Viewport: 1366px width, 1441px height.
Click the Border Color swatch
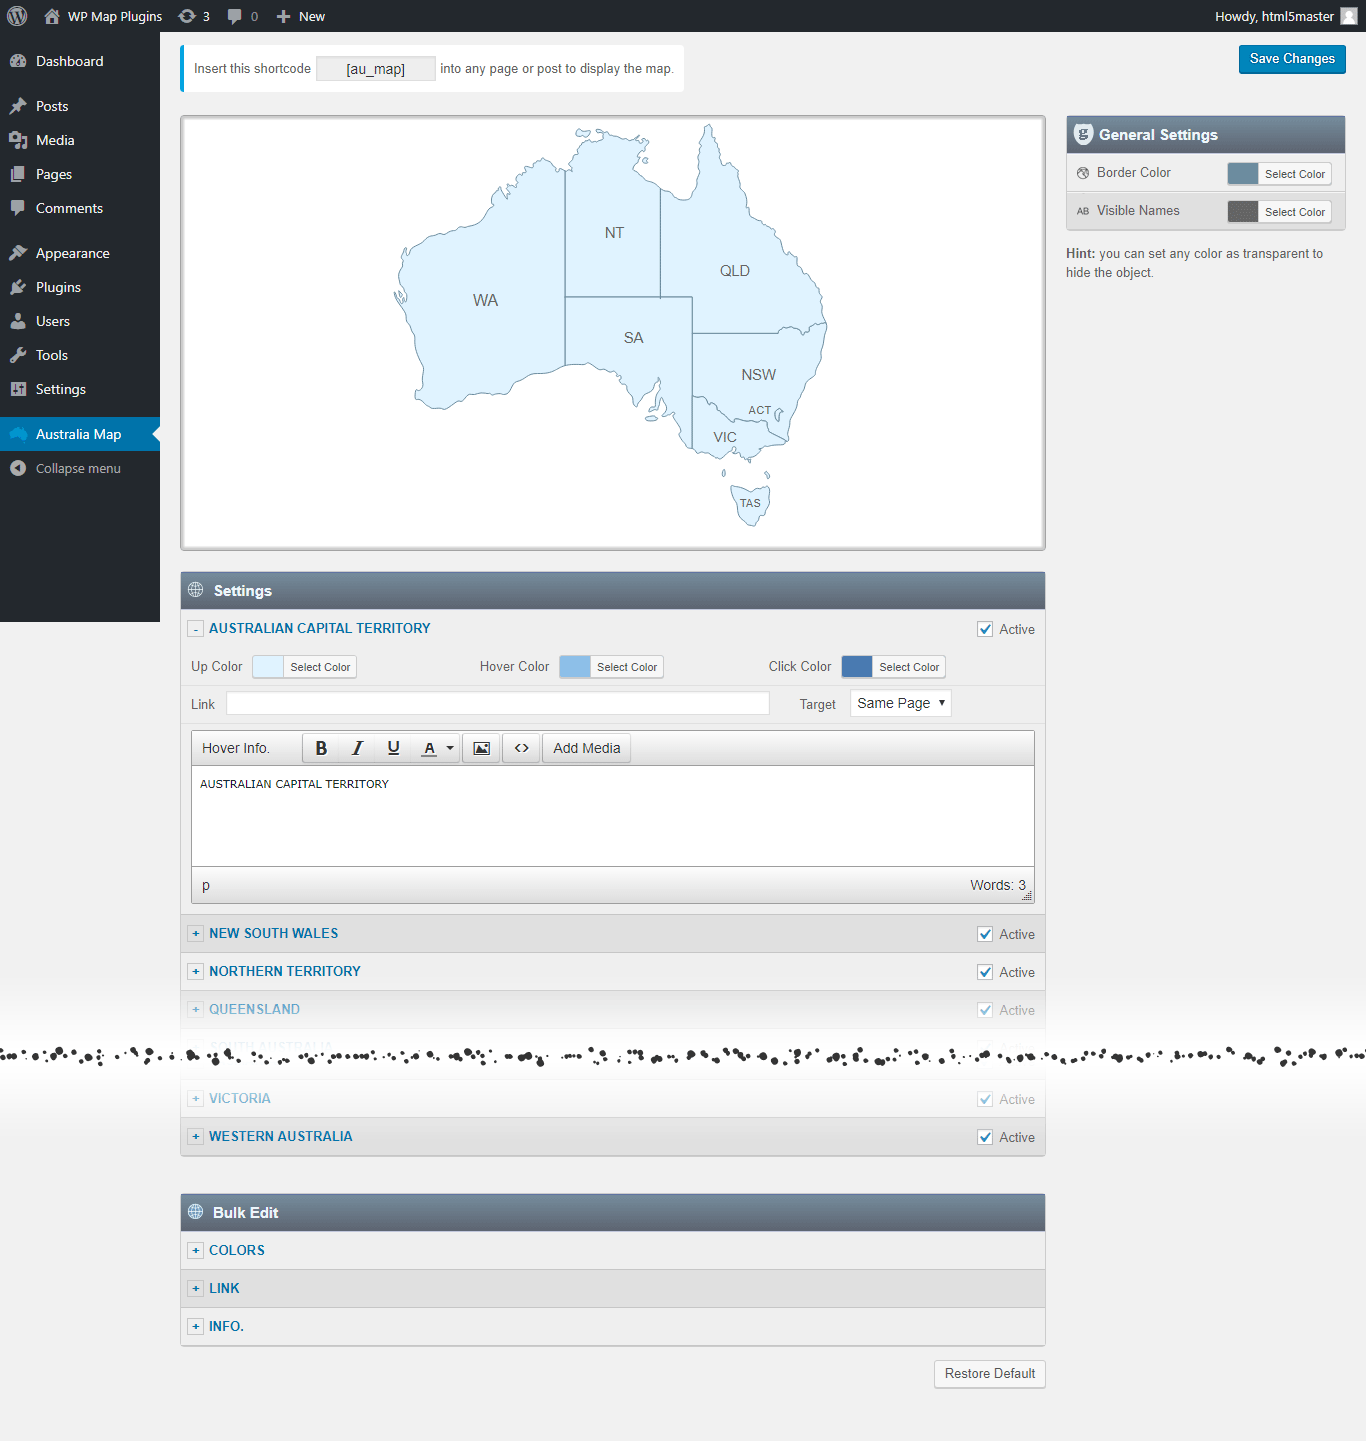(1243, 174)
